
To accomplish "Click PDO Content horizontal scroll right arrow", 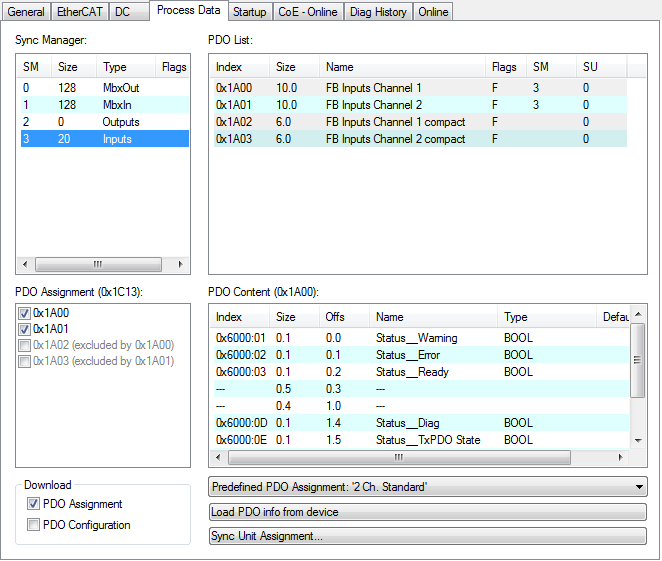I will point(620,457).
